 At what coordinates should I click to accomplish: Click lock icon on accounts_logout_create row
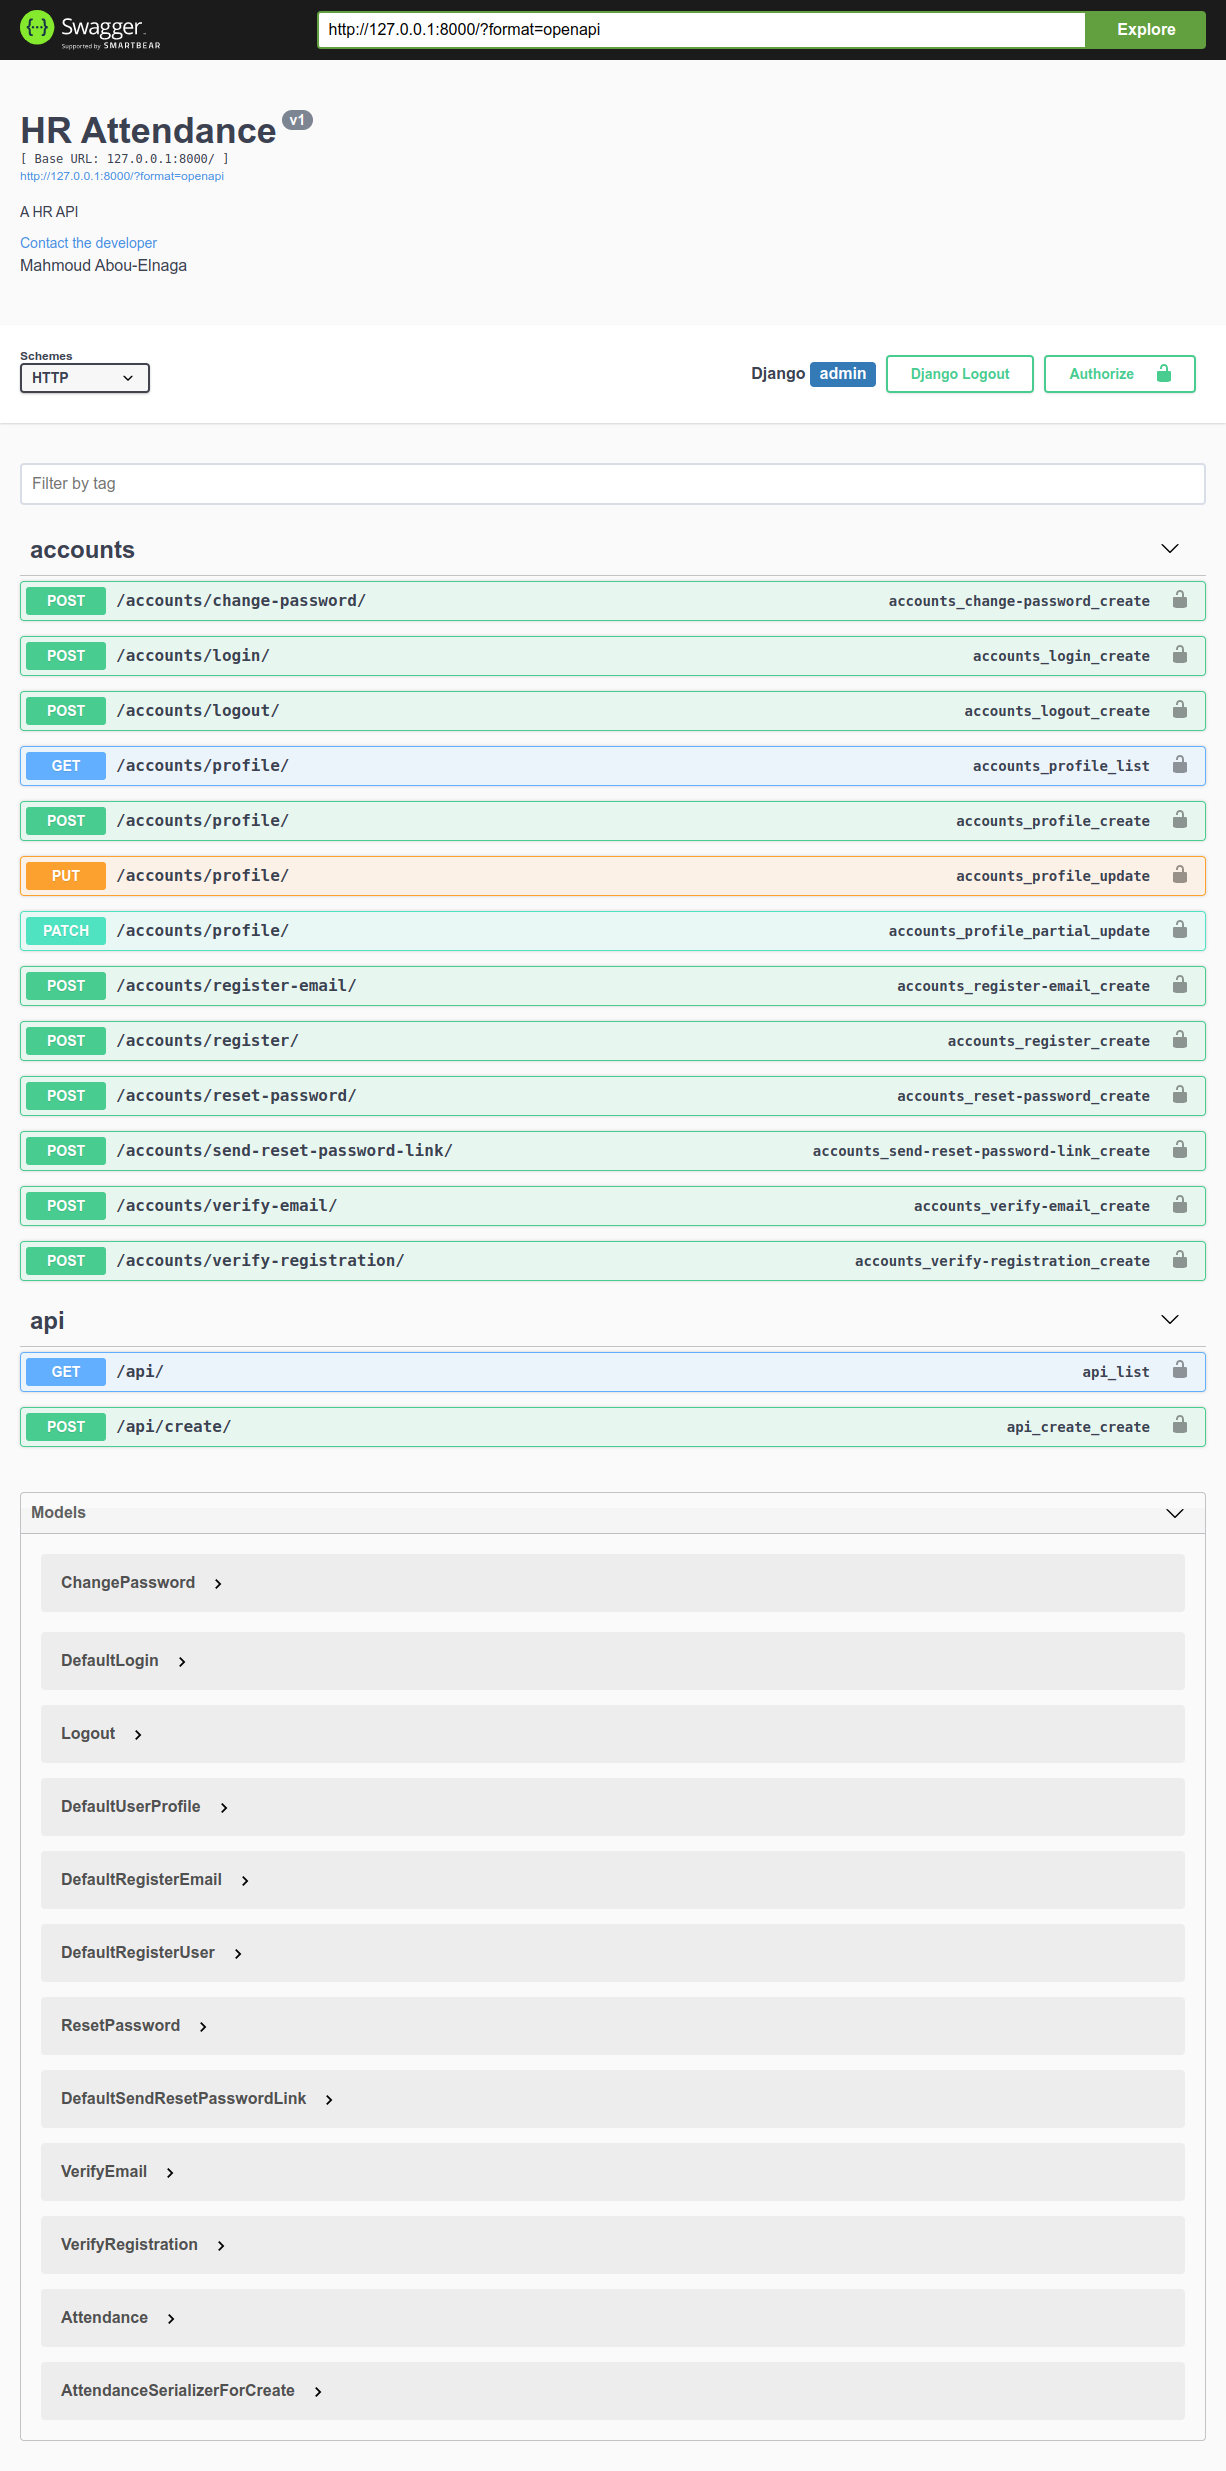tap(1180, 710)
